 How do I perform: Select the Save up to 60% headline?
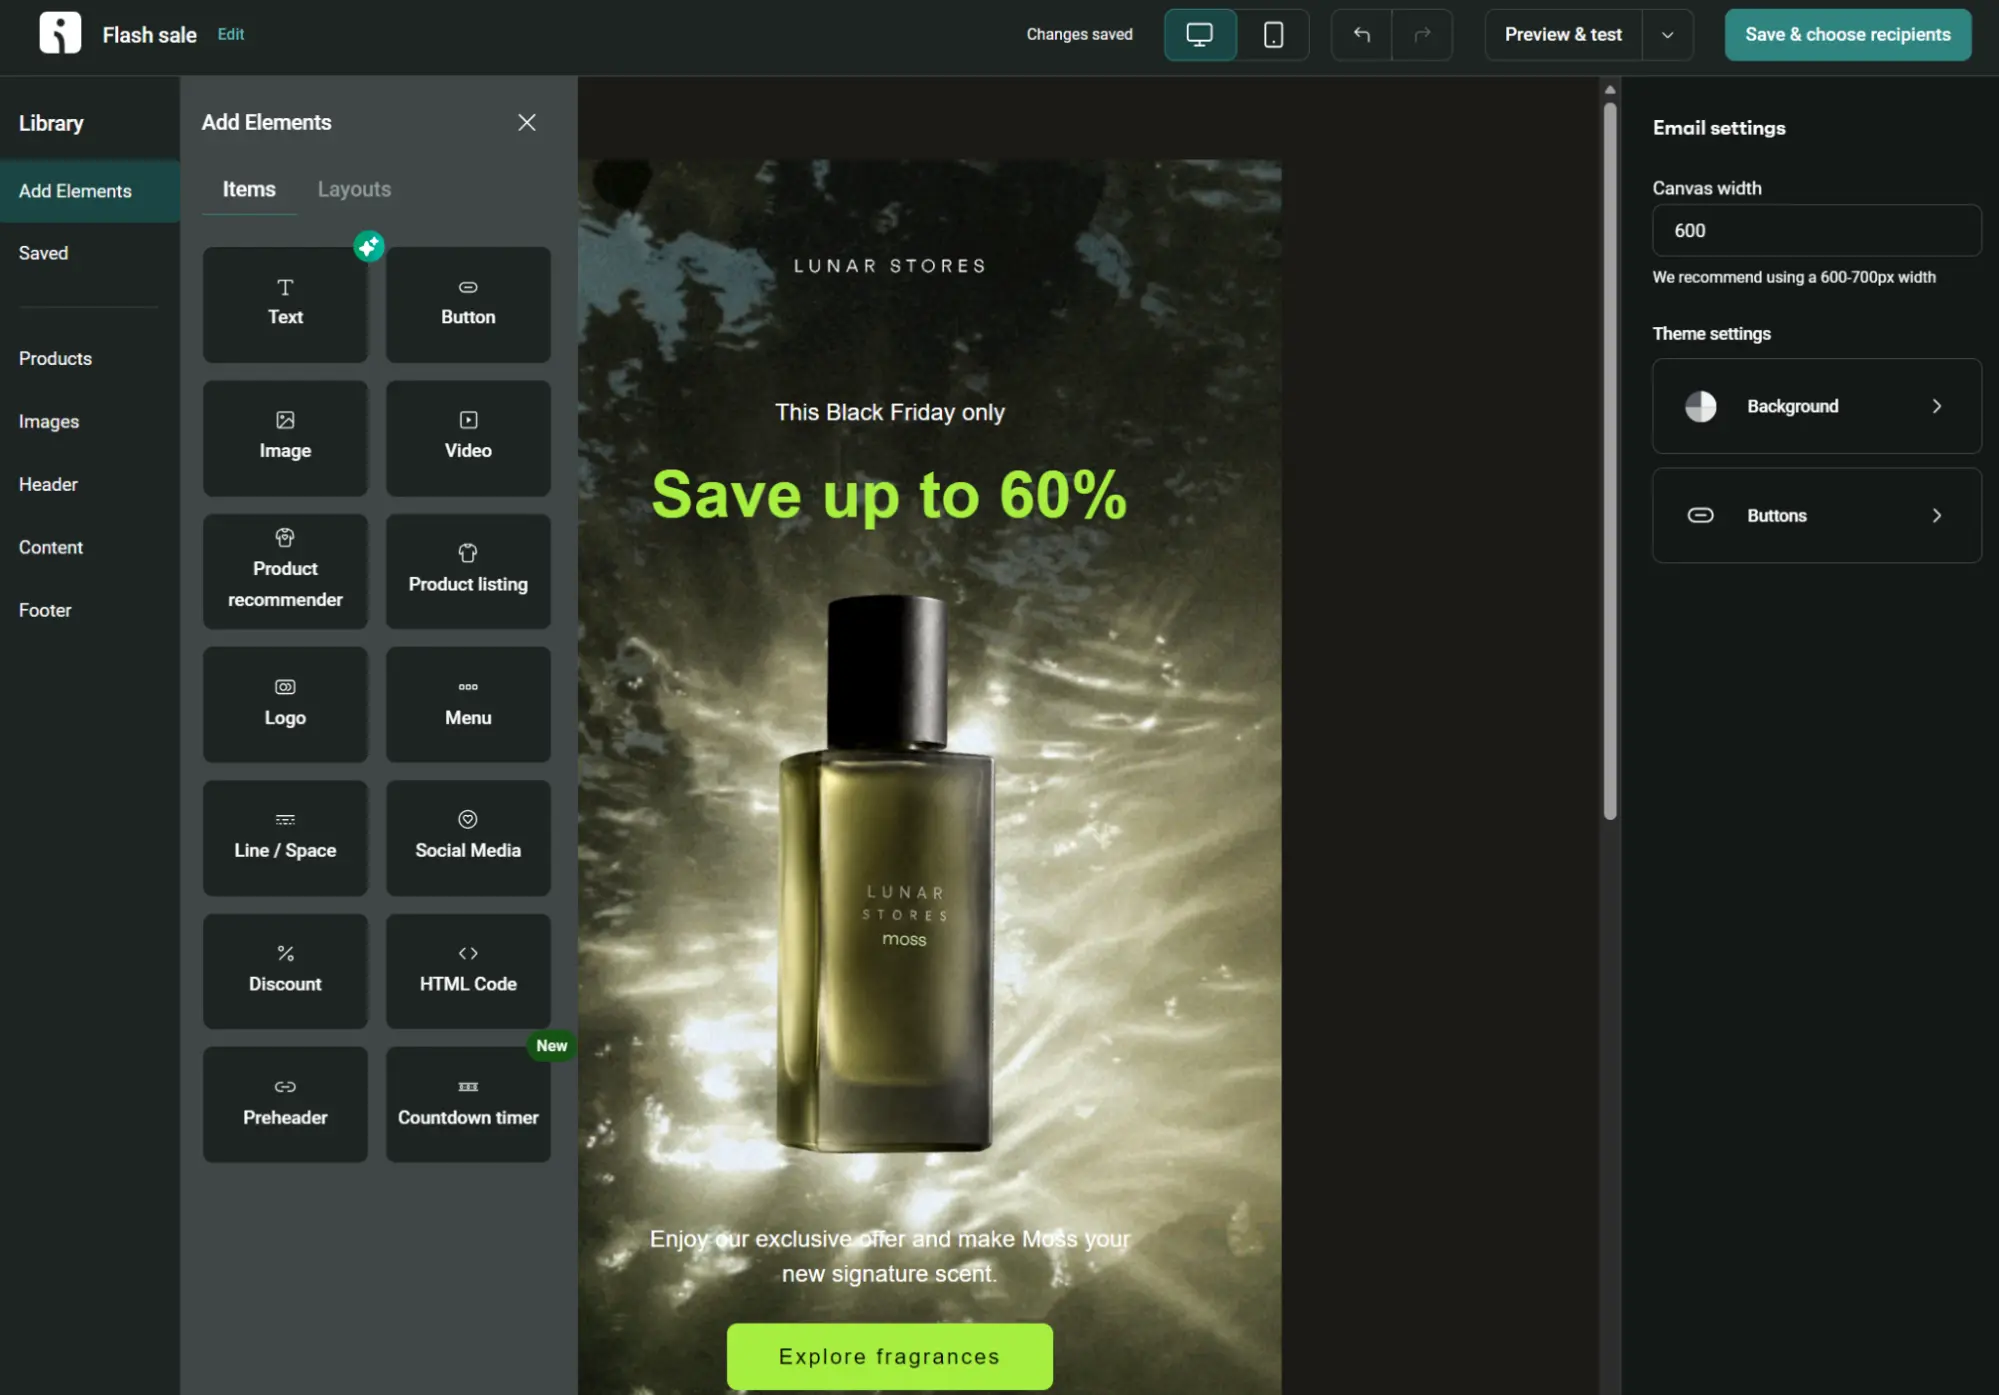tap(889, 495)
